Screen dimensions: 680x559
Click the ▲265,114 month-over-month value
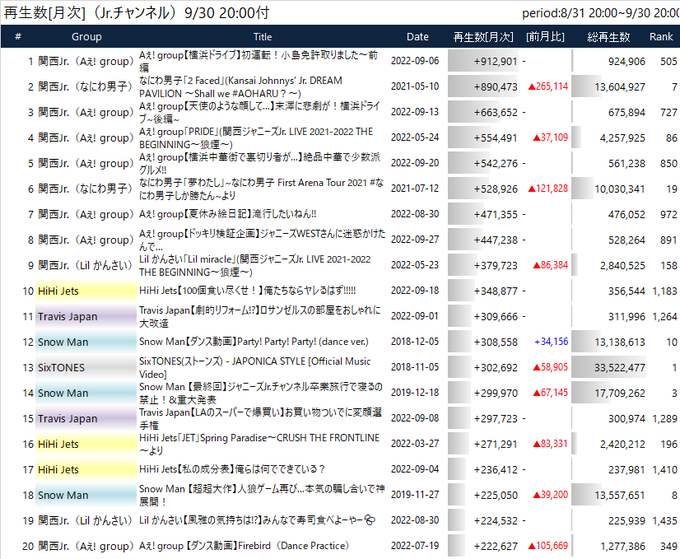tap(548, 86)
